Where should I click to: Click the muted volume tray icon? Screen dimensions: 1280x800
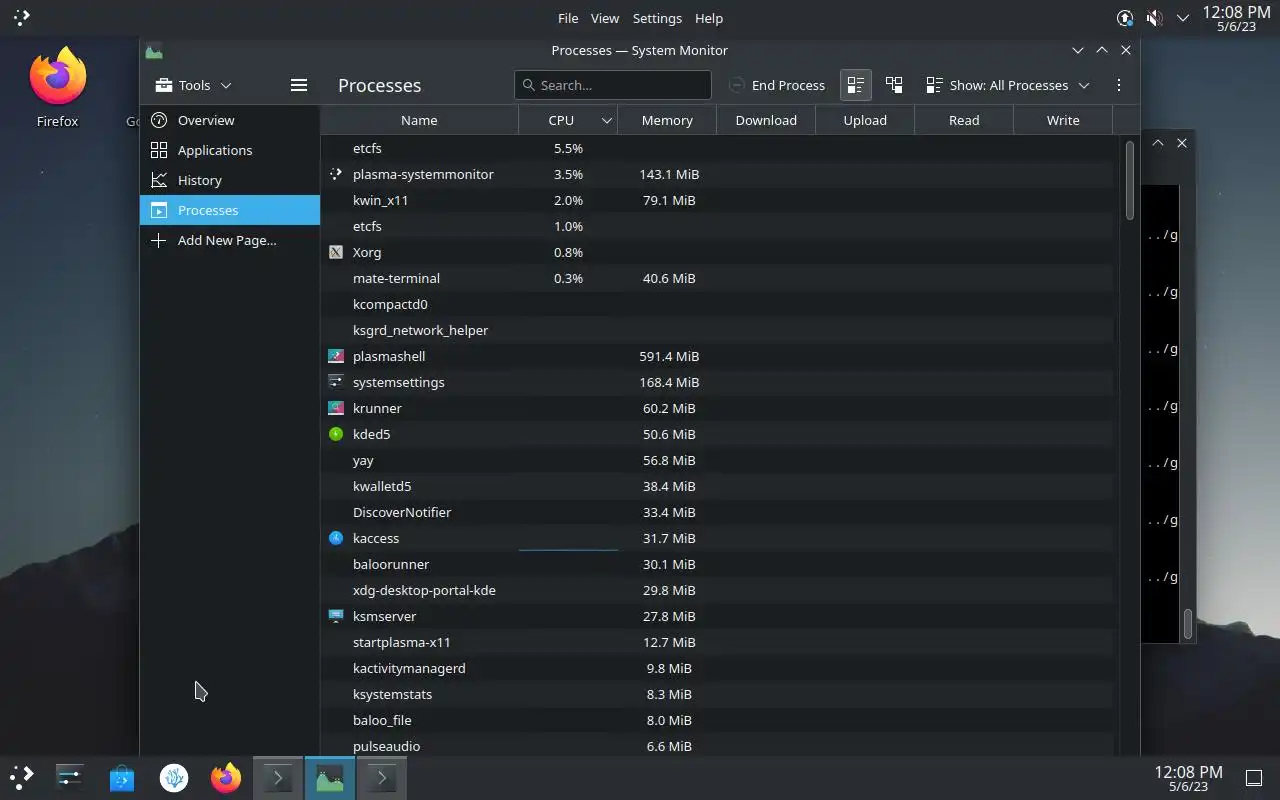[x=1154, y=18]
